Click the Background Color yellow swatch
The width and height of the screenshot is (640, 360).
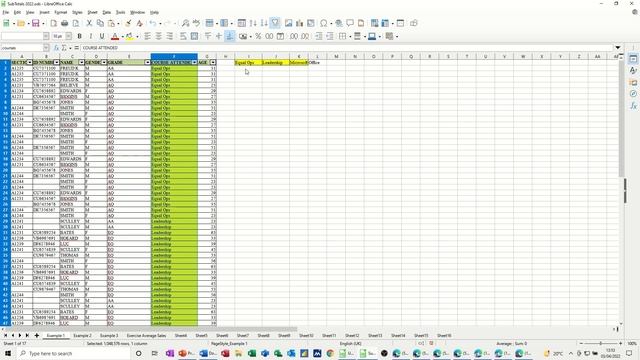(129, 37)
